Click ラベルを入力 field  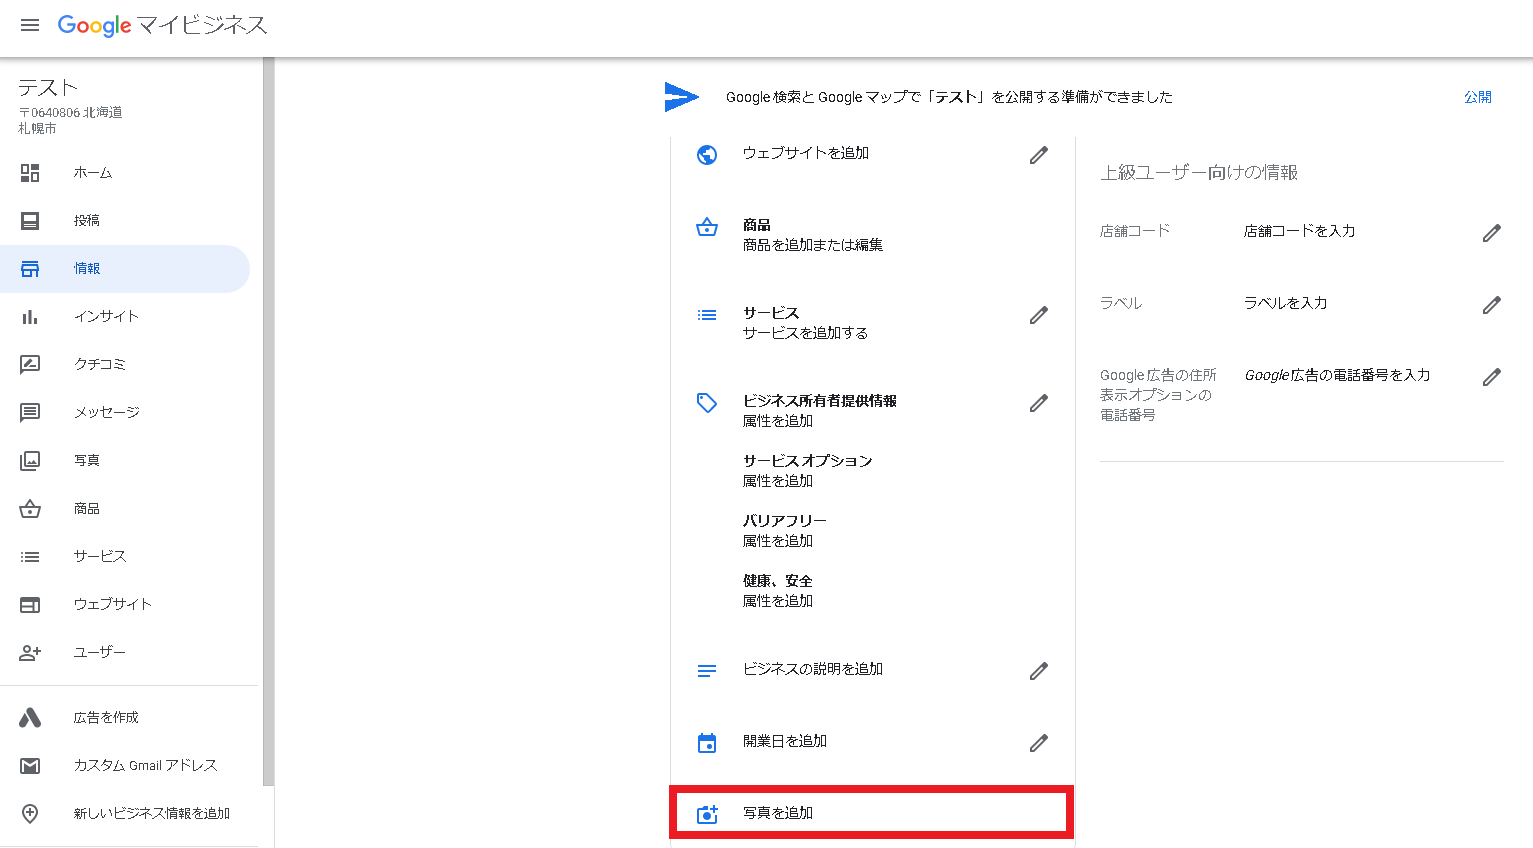click(x=1285, y=303)
